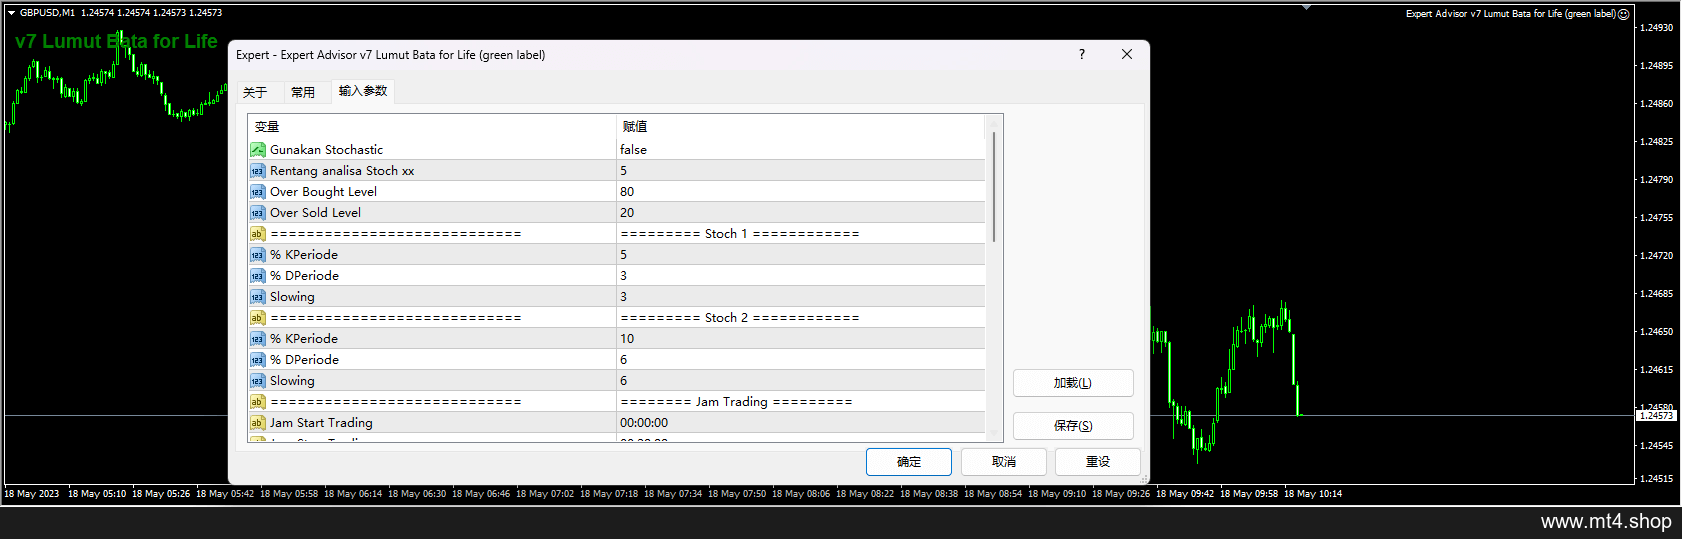Select the Jam Start Trading variable name
The width and height of the screenshot is (1682, 539).
(321, 423)
